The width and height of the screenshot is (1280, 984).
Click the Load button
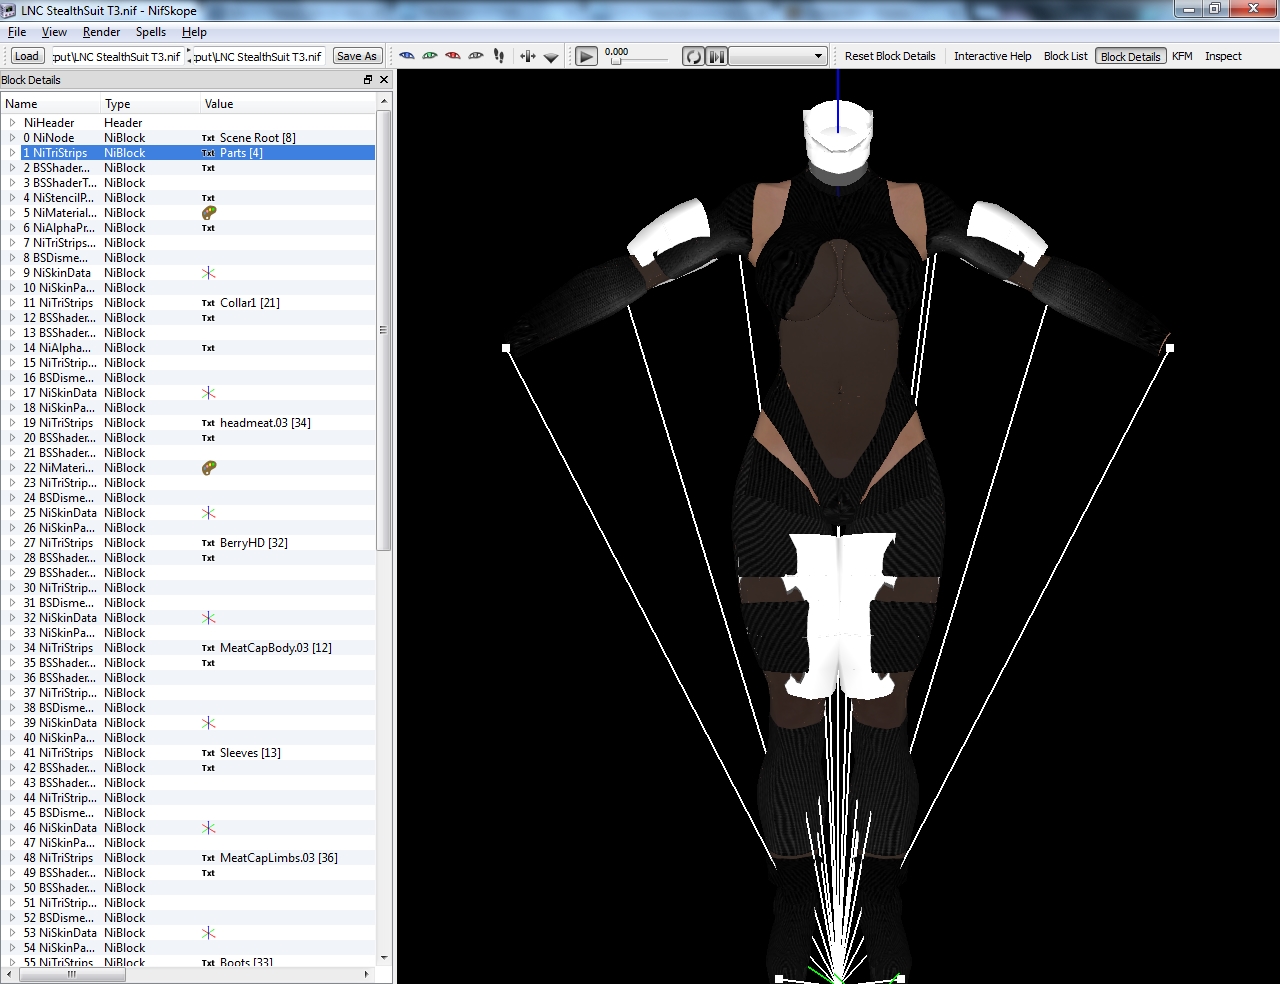[27, 56]
